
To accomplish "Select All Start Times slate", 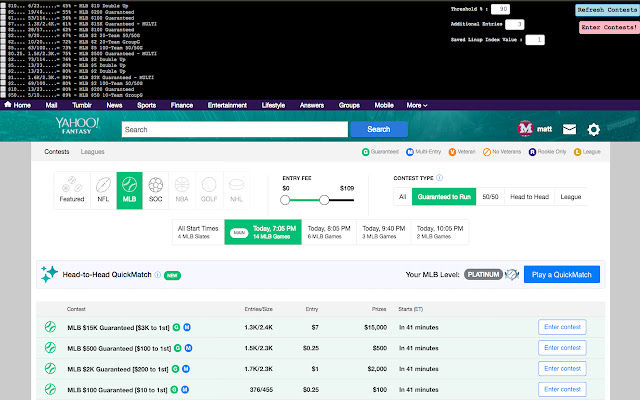I will [x=198, y=232].
